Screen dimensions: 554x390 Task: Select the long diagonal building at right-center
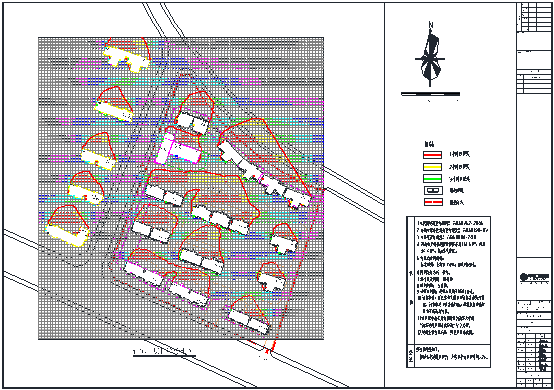(x=264, y=175)
